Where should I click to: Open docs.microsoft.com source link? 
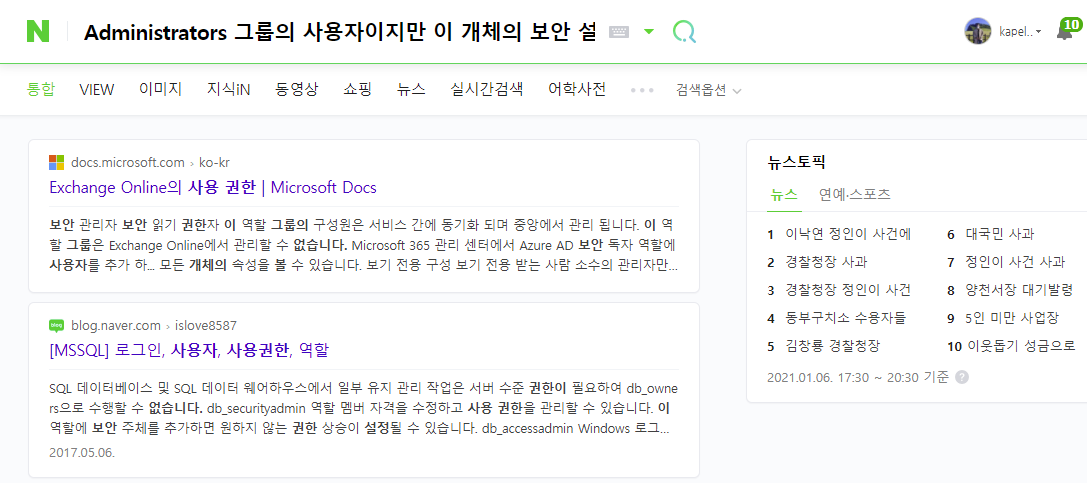click(x=128, y=163)
